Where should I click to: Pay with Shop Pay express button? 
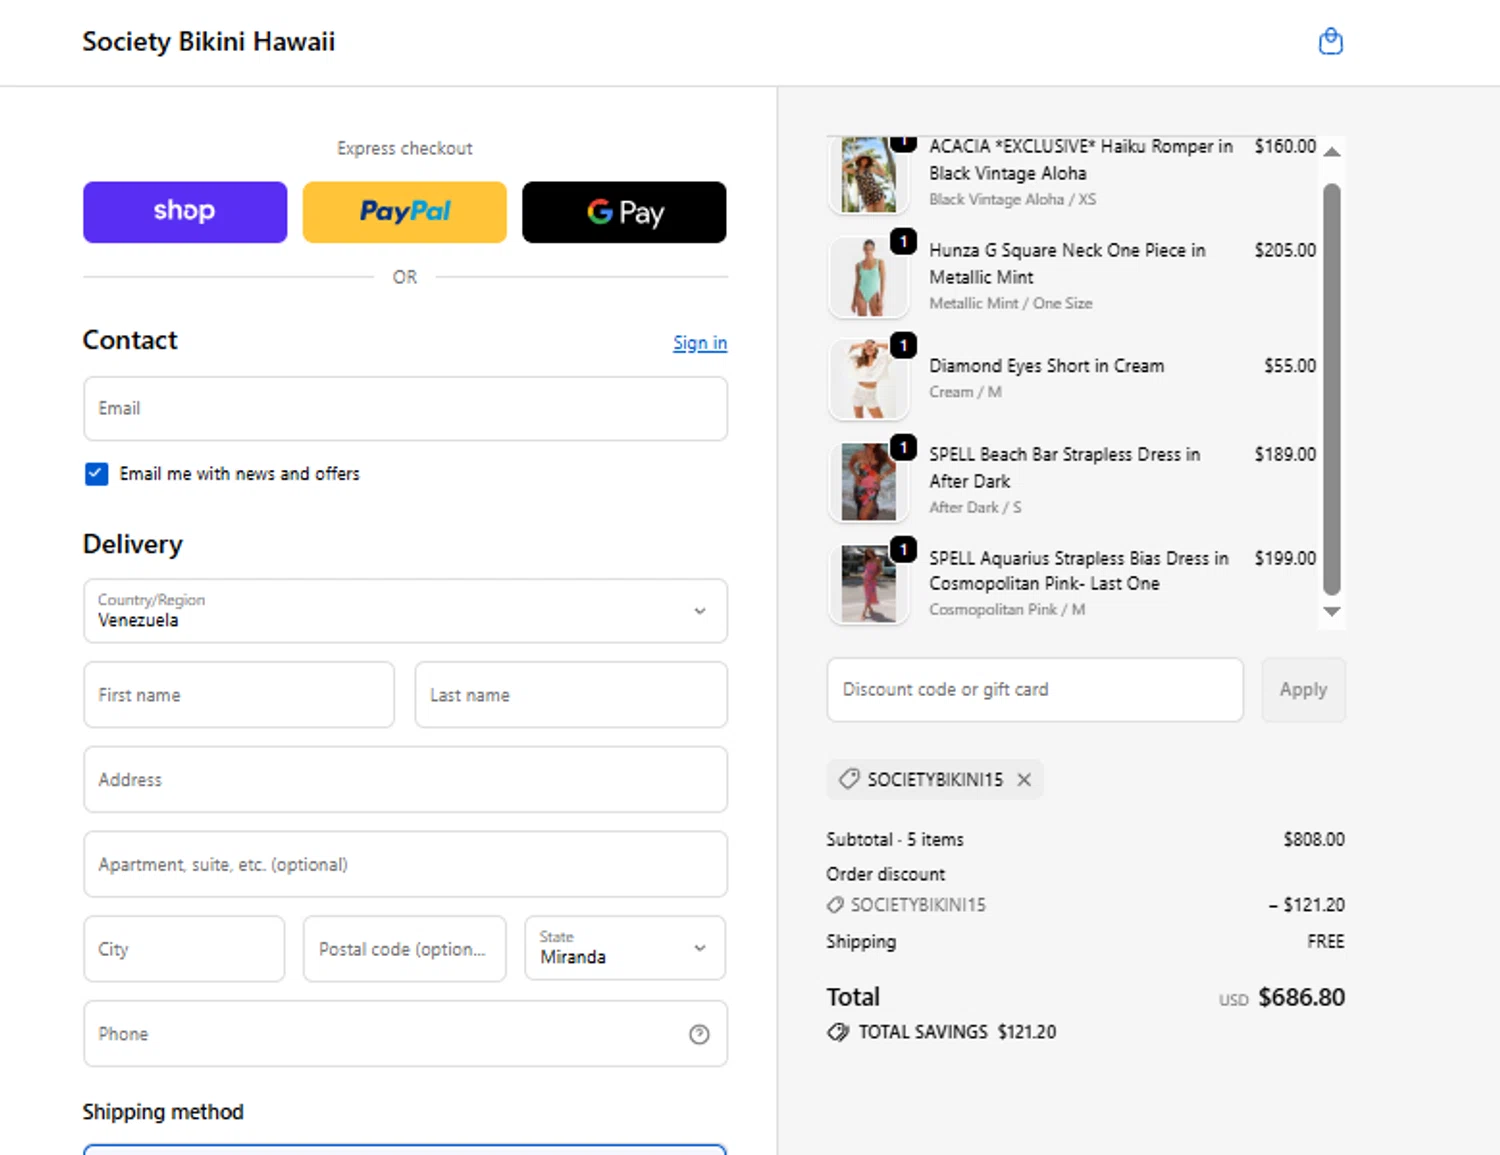pos(185,212)
